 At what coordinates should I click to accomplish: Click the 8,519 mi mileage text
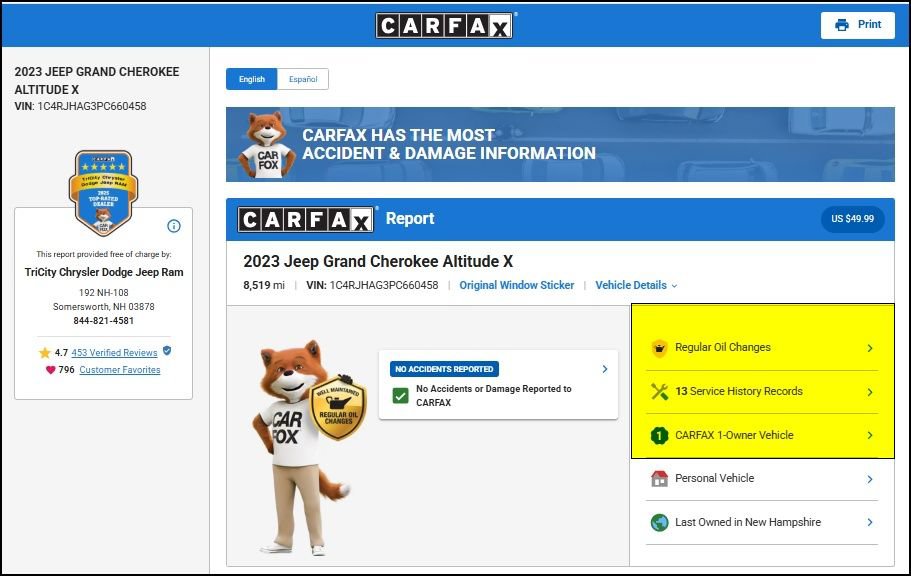264,285
